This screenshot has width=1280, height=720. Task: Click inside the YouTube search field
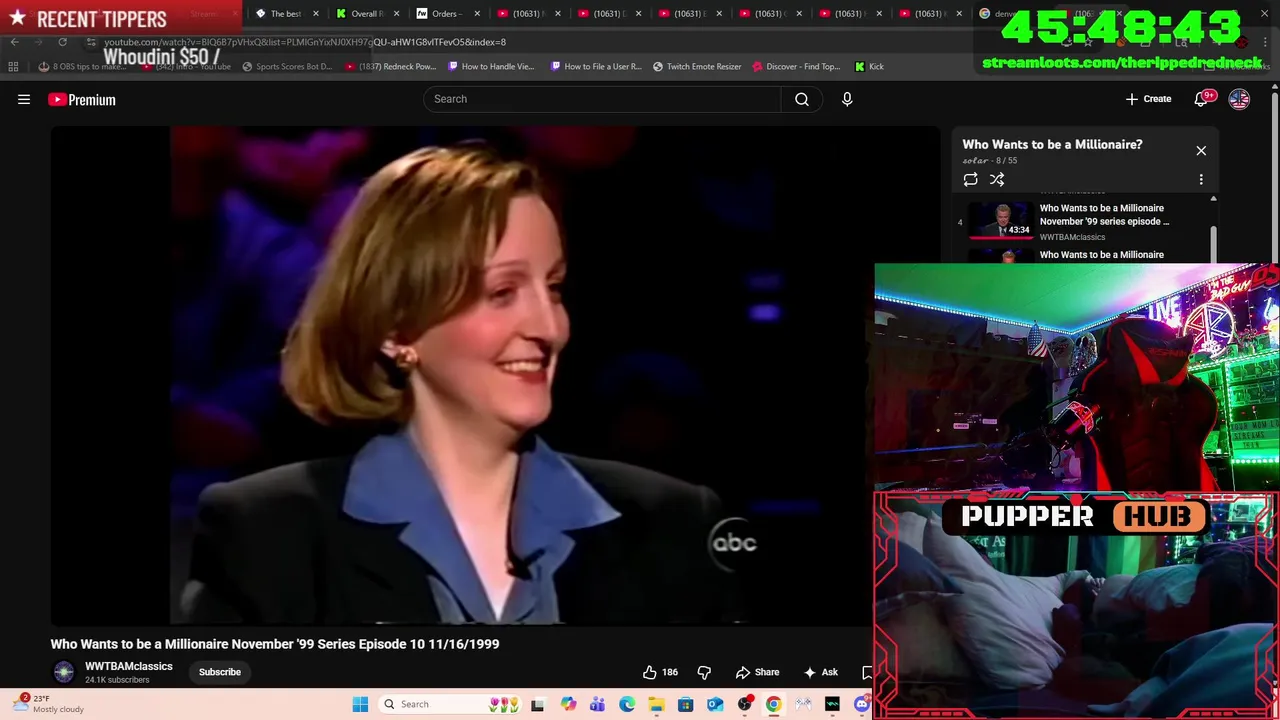click(603, 99)
